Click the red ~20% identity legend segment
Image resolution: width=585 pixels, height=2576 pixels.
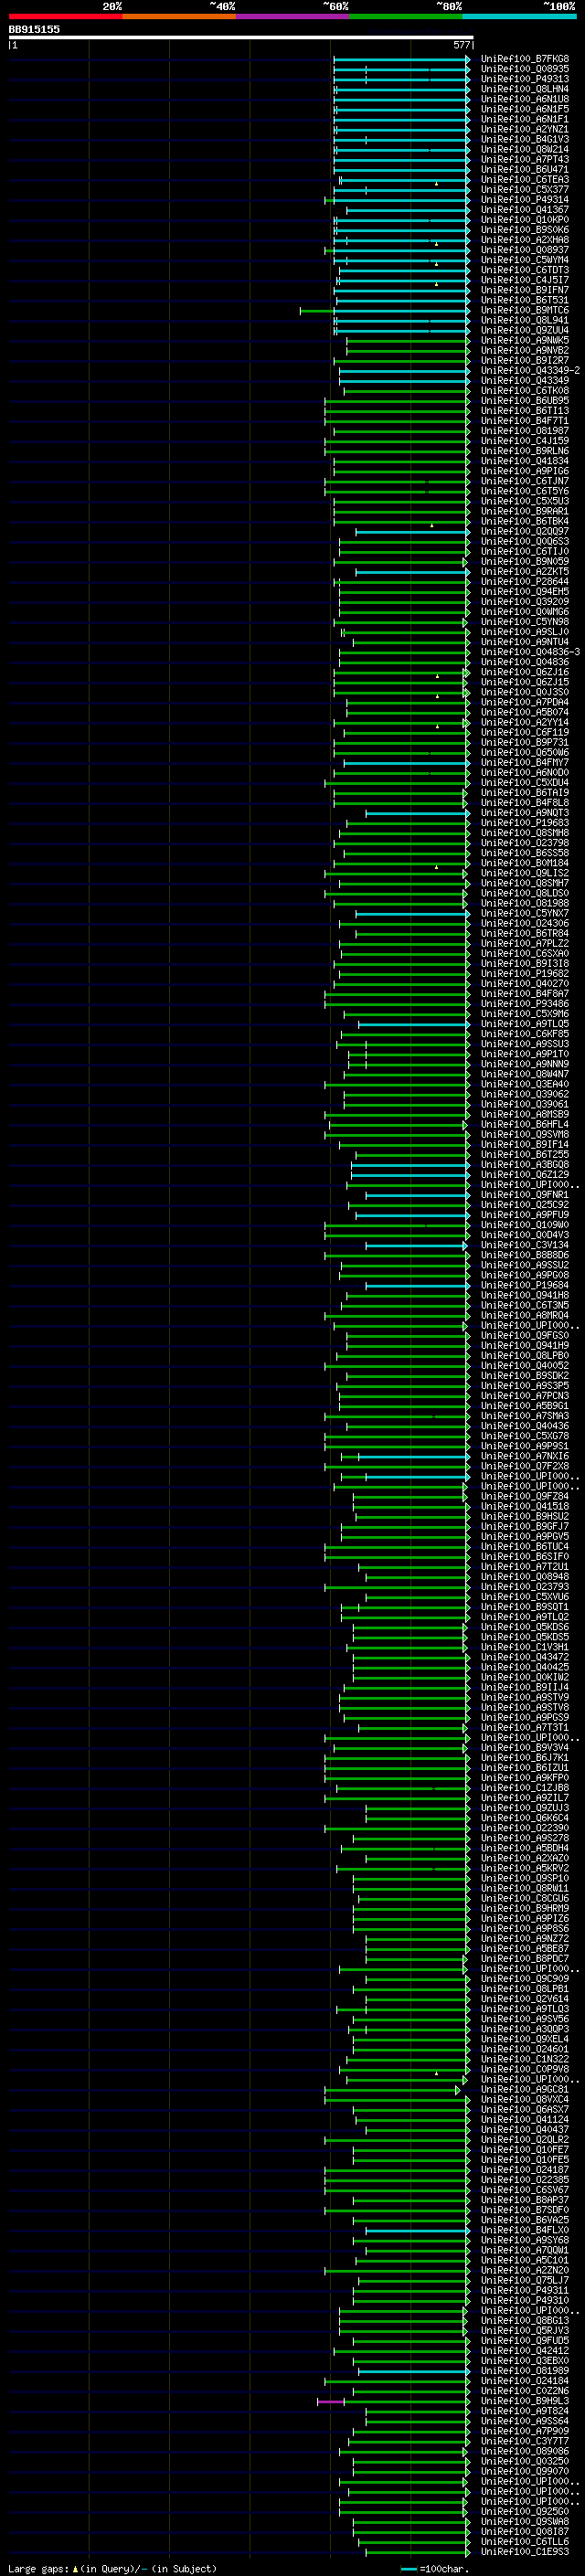coord(65,16)
